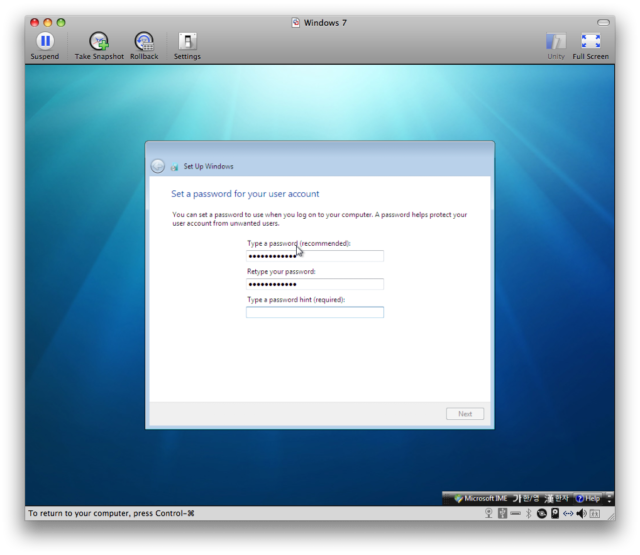
Task: Close the Windows 7 VM window
Action: [x=35, y=23]
